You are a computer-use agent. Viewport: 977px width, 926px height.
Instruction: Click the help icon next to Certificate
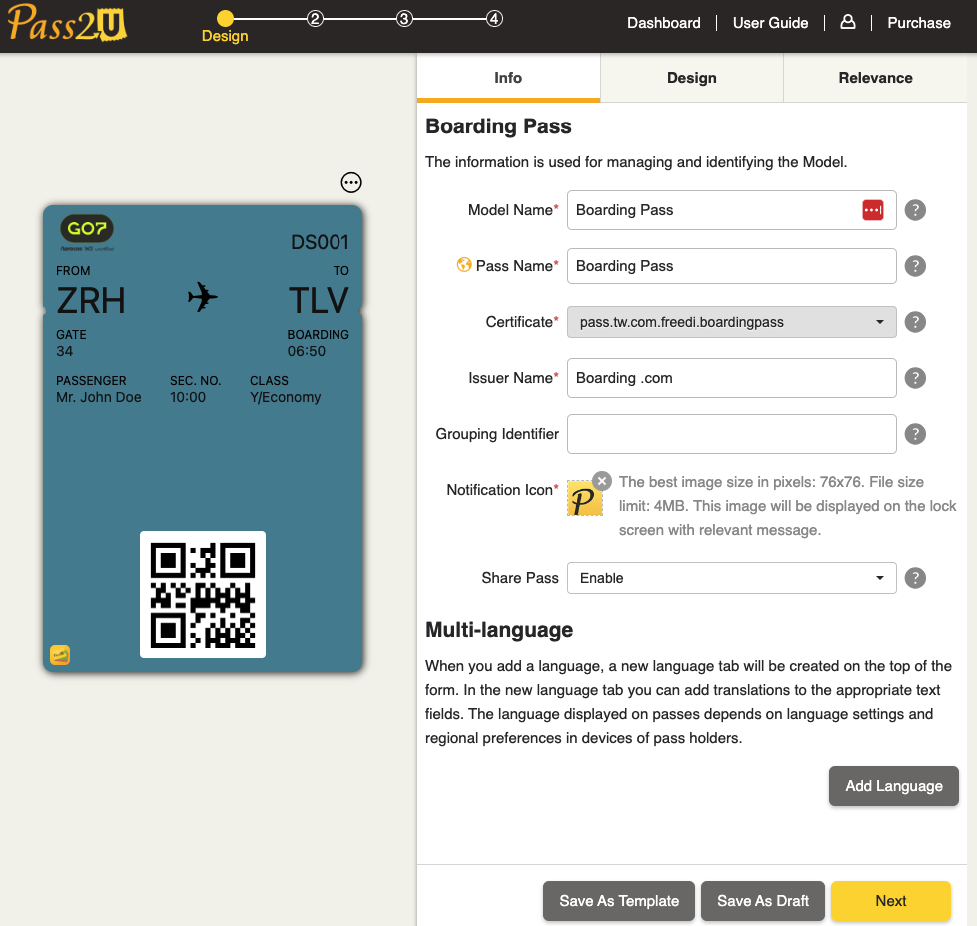pyautogui.click(x=915, y=322)
